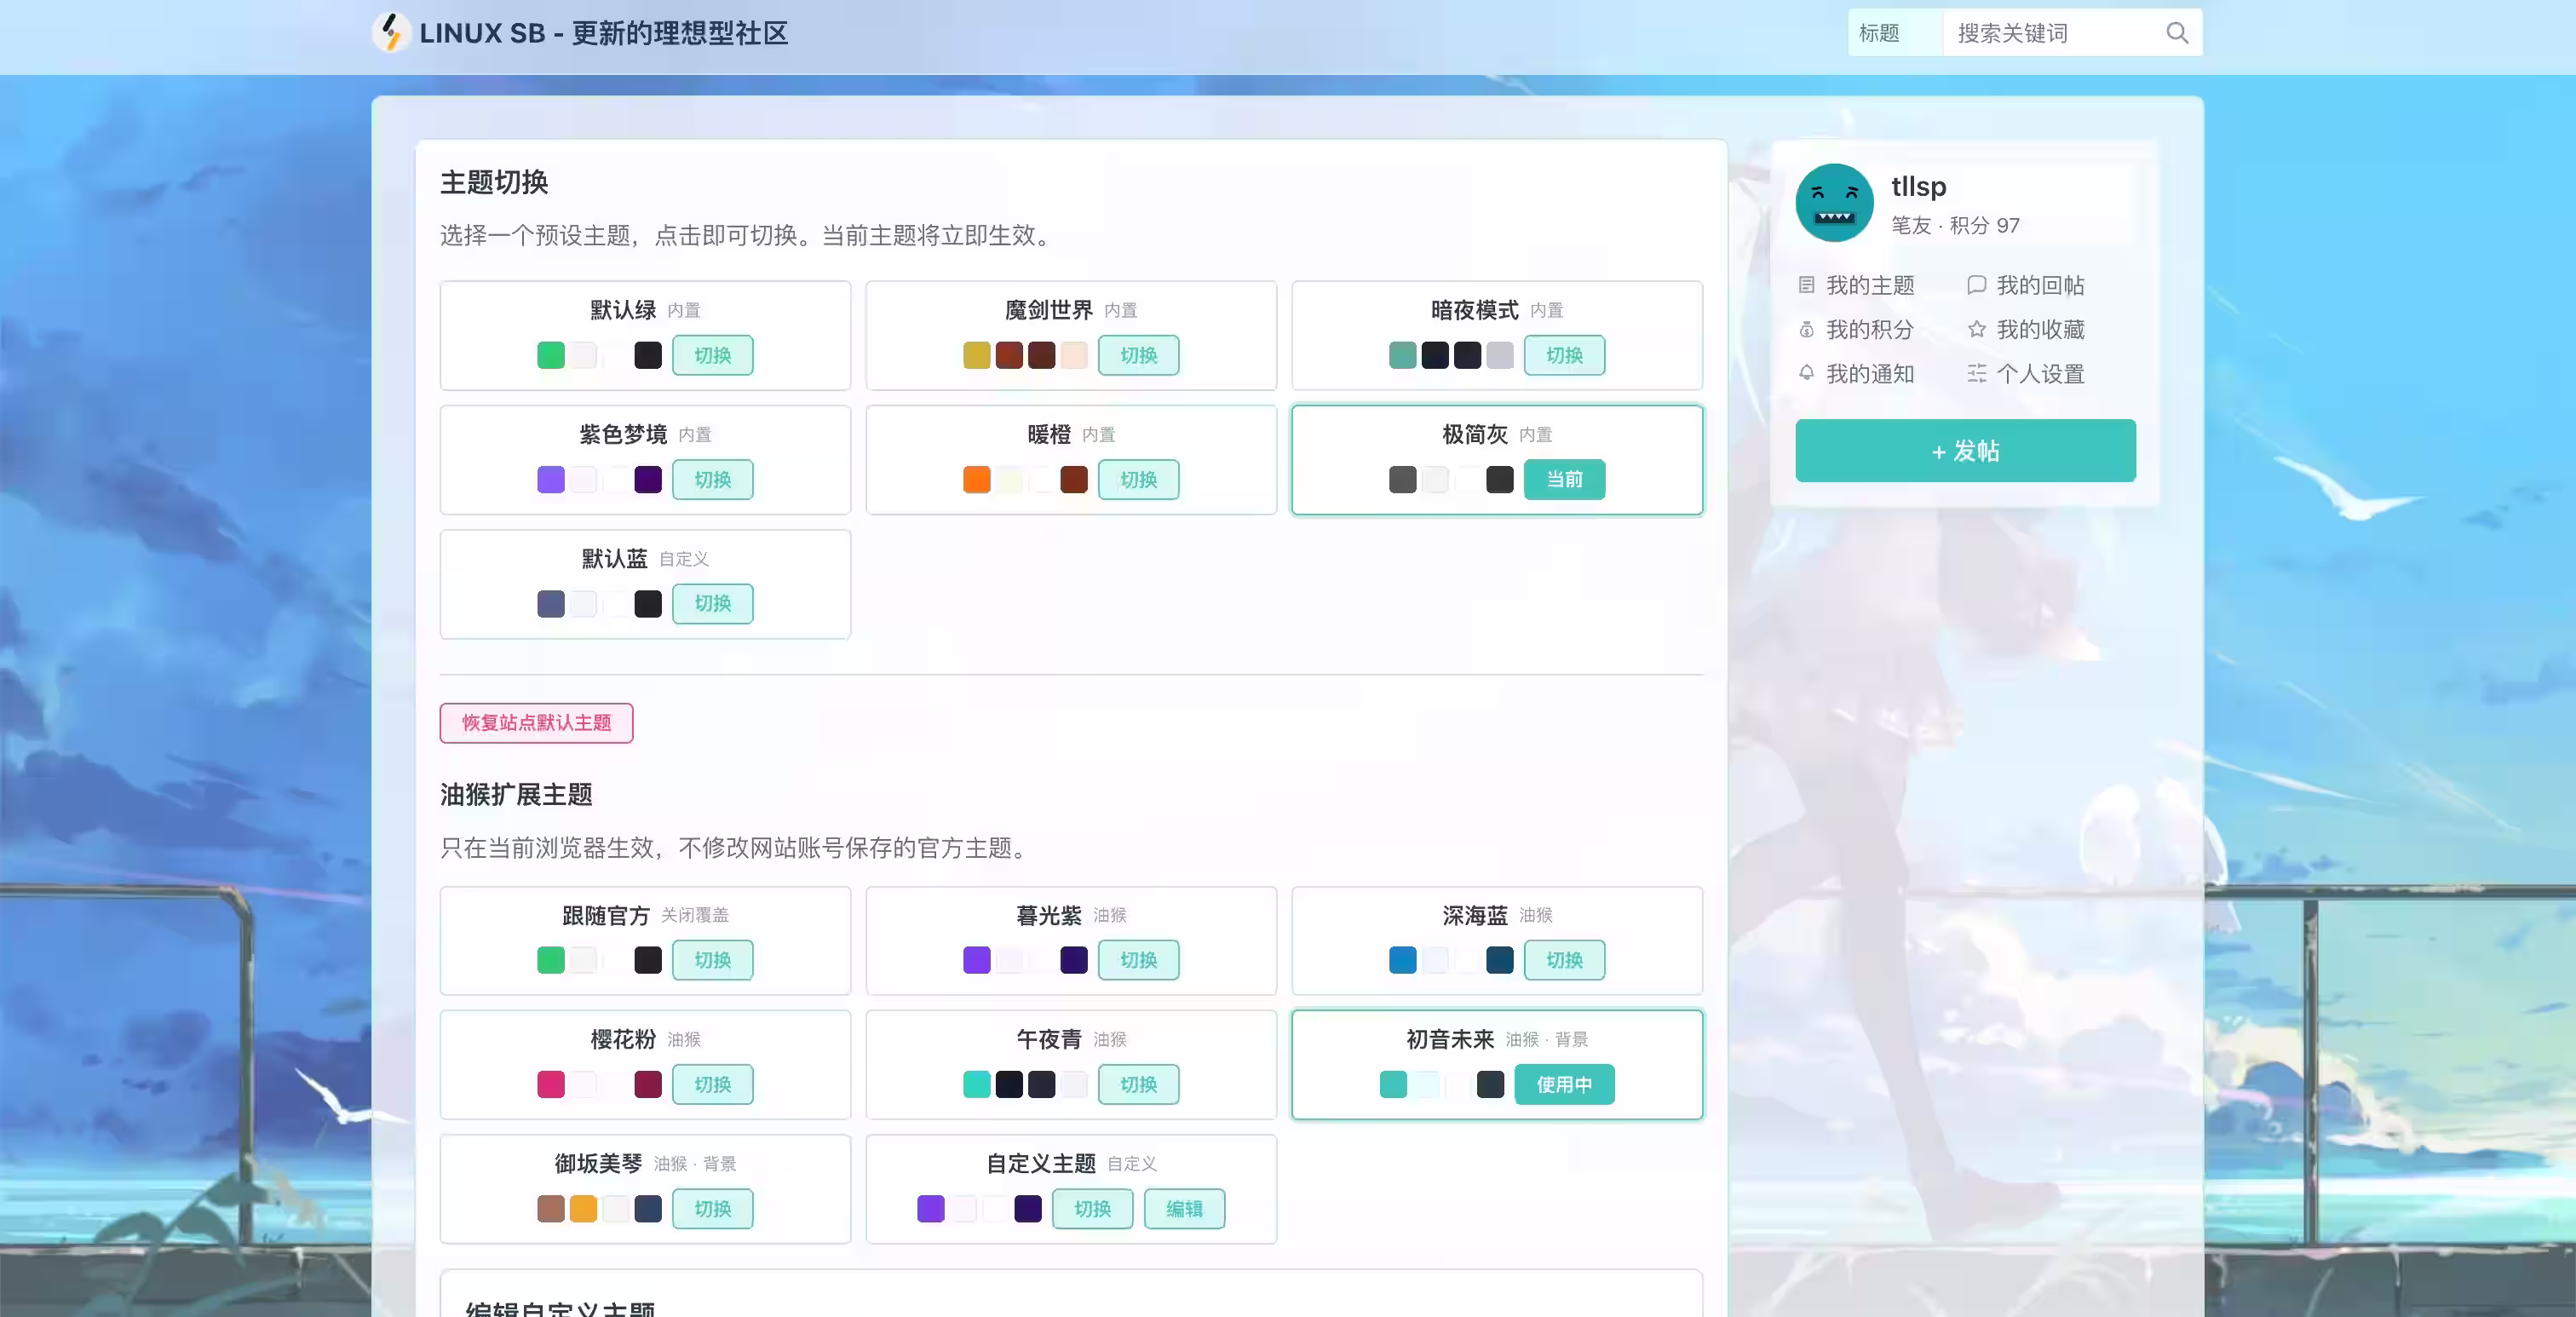Open LINUX SB site title link
This screenshot has width=2576, height=1317.
pyautogui.click(x=603, y=33)
